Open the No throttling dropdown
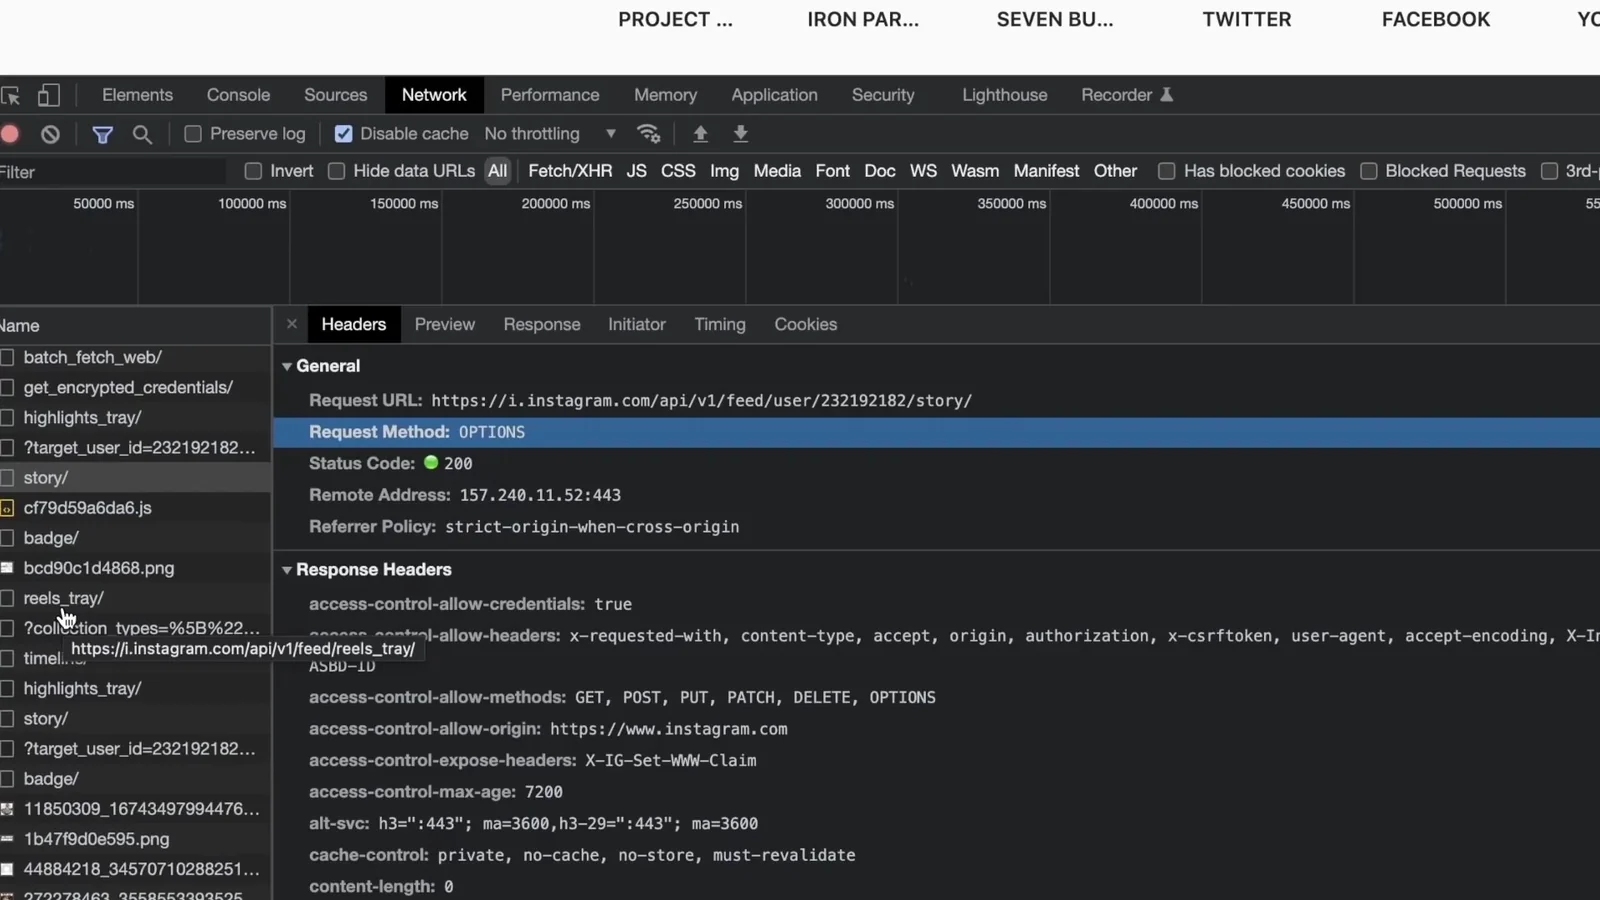 (550, 134)
